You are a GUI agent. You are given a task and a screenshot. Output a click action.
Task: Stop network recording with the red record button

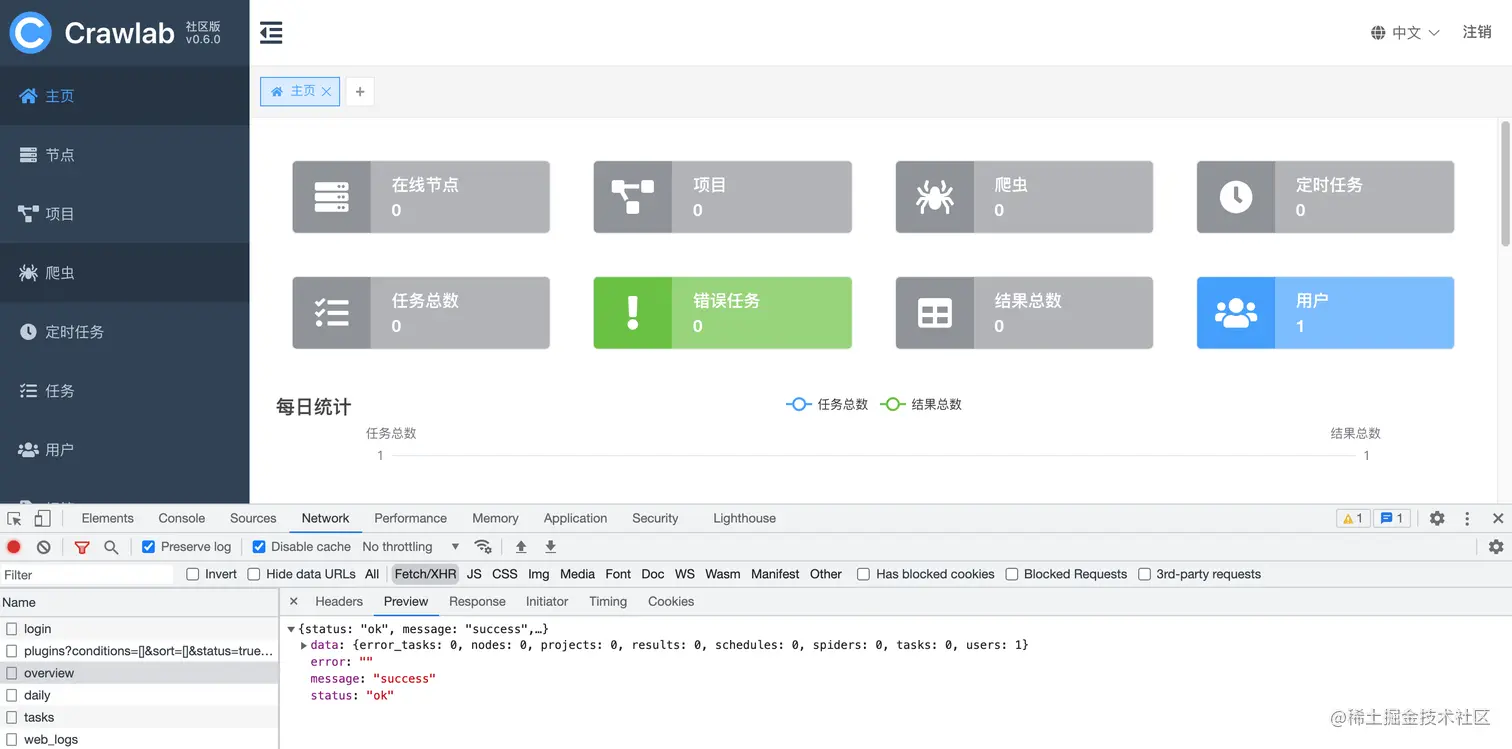14,547
